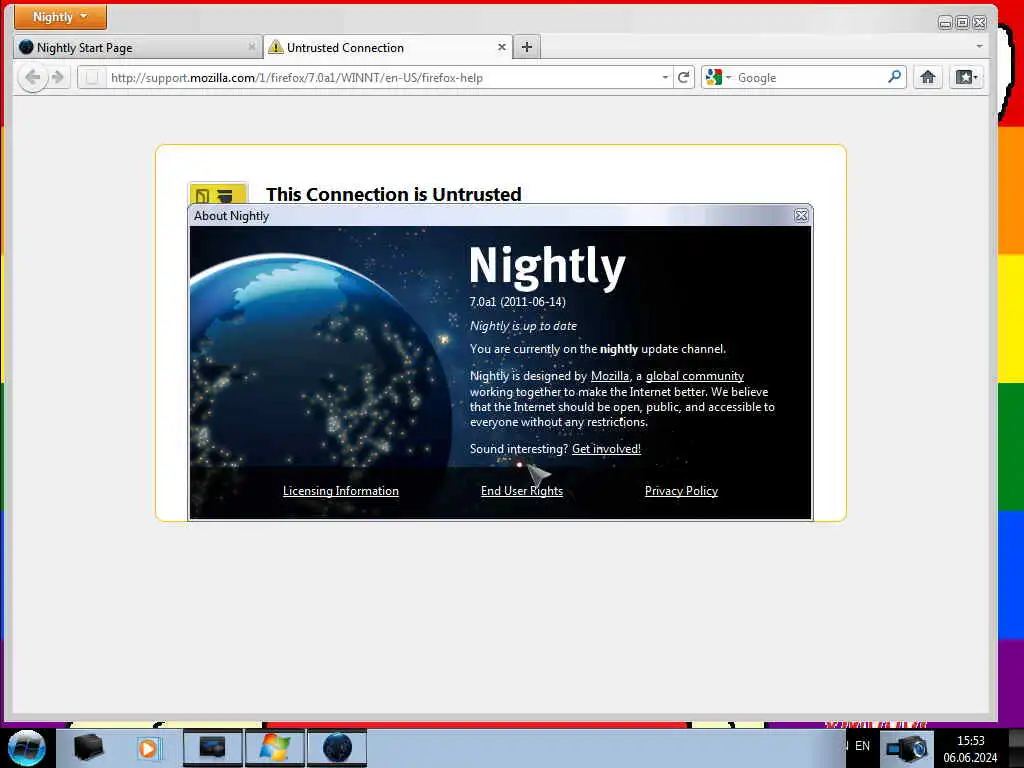Open the list all tabs dropdown
Screen dimensions: 1024x768
click(x=979, y=46)
